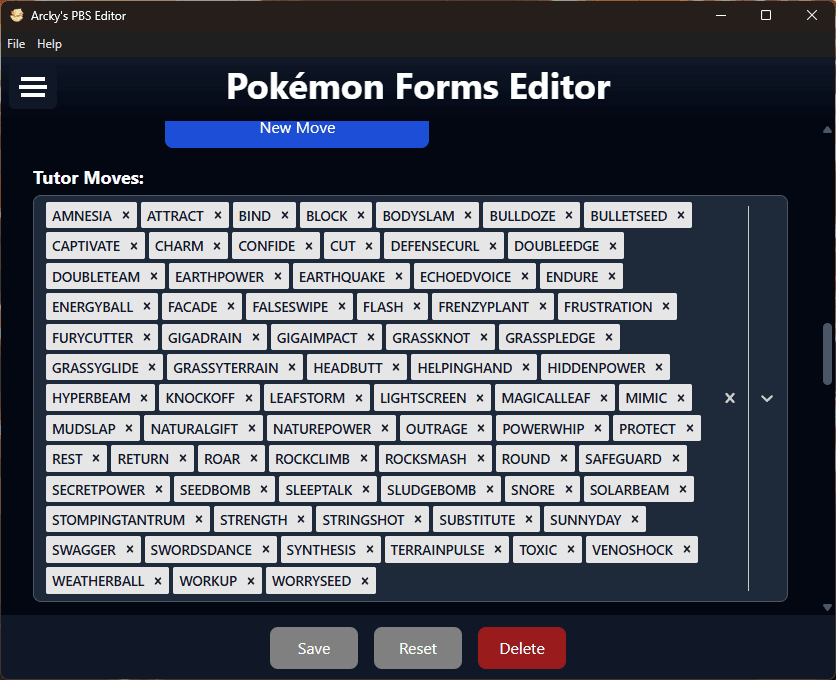Delete the WORRYSEED move tag

click(365, 581)
